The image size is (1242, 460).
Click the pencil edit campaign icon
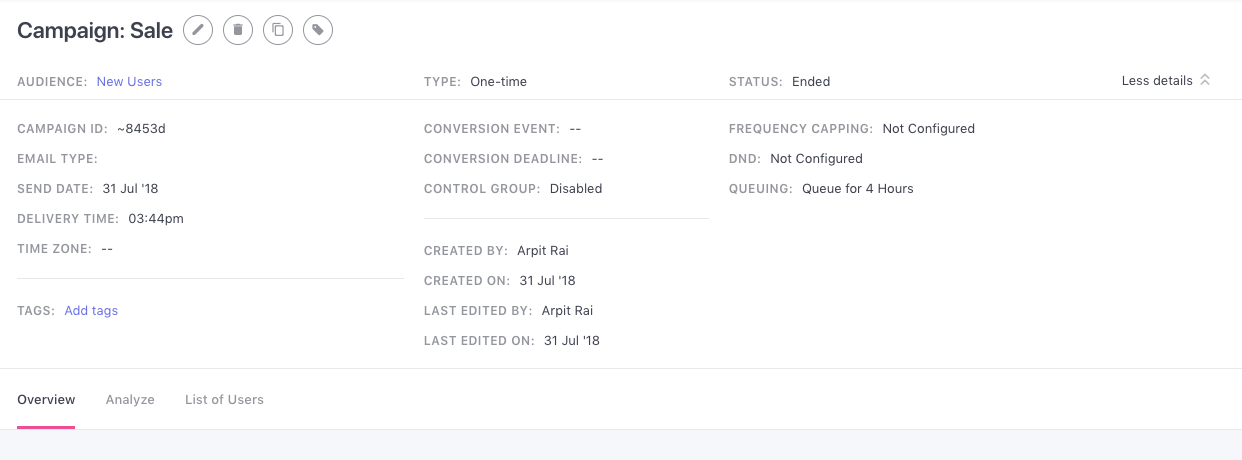198,30
